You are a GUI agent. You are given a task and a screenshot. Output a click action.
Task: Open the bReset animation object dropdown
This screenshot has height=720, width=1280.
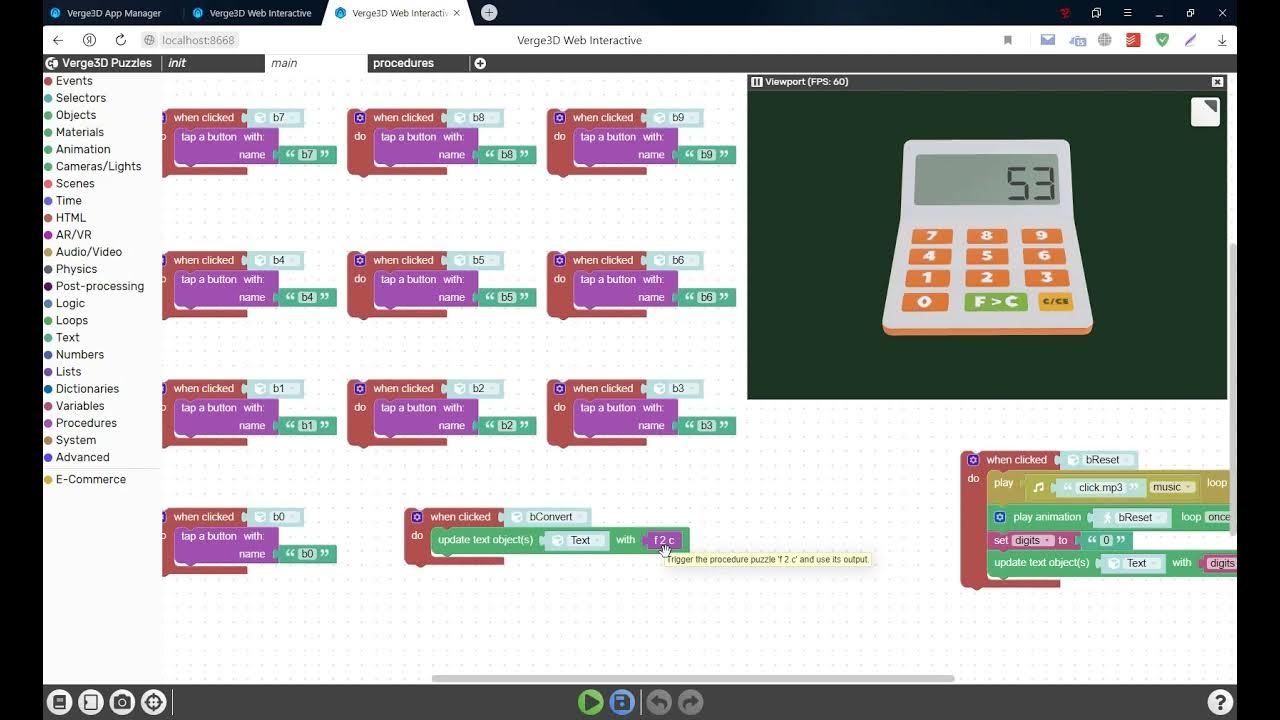click(x=1131, y=517)
